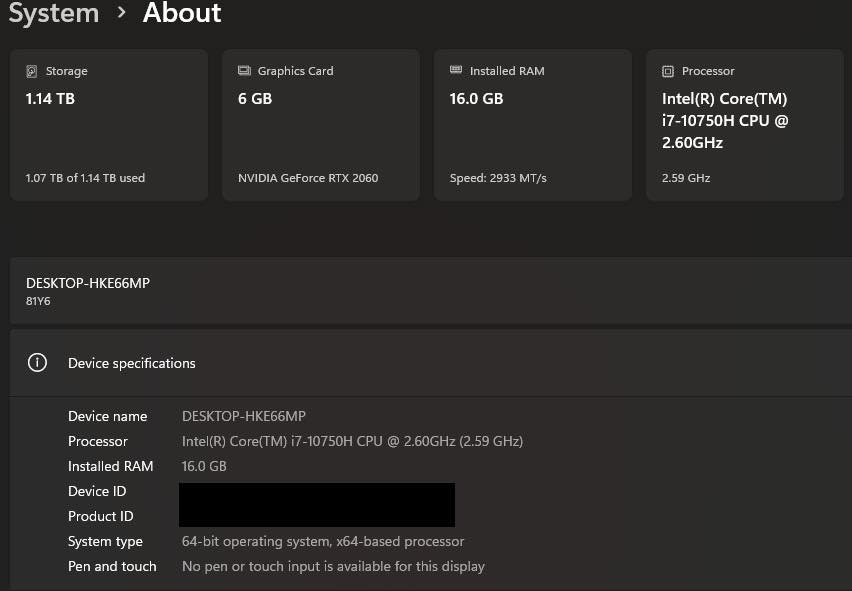Go back to System breadcrumb
This screenshot has width=852, height=591.
[x=54, y=12]
